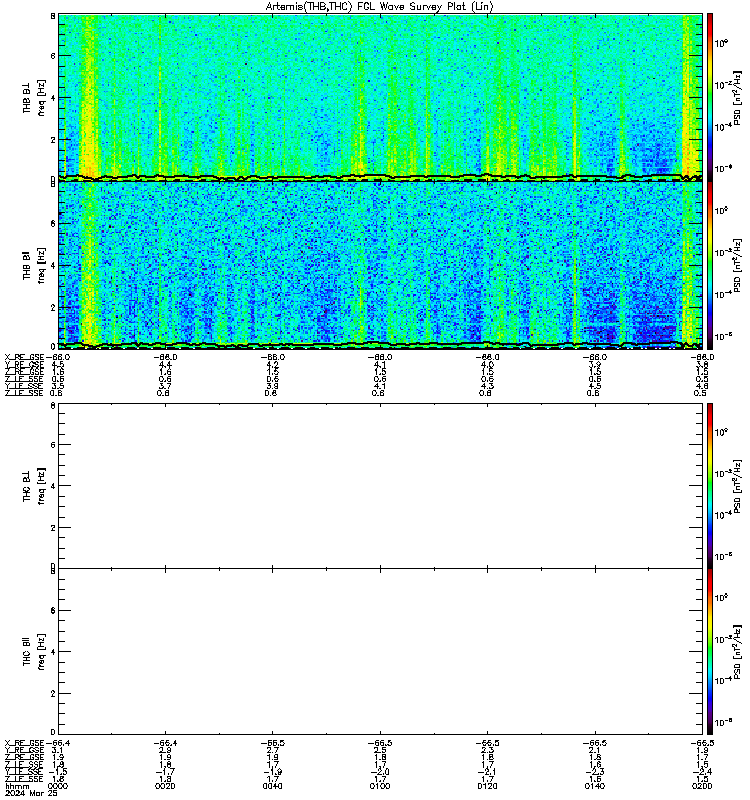This screenshot has height=800, width=750.
Task: Click the '0120' time tick label
Action: (x=487, y=786)
